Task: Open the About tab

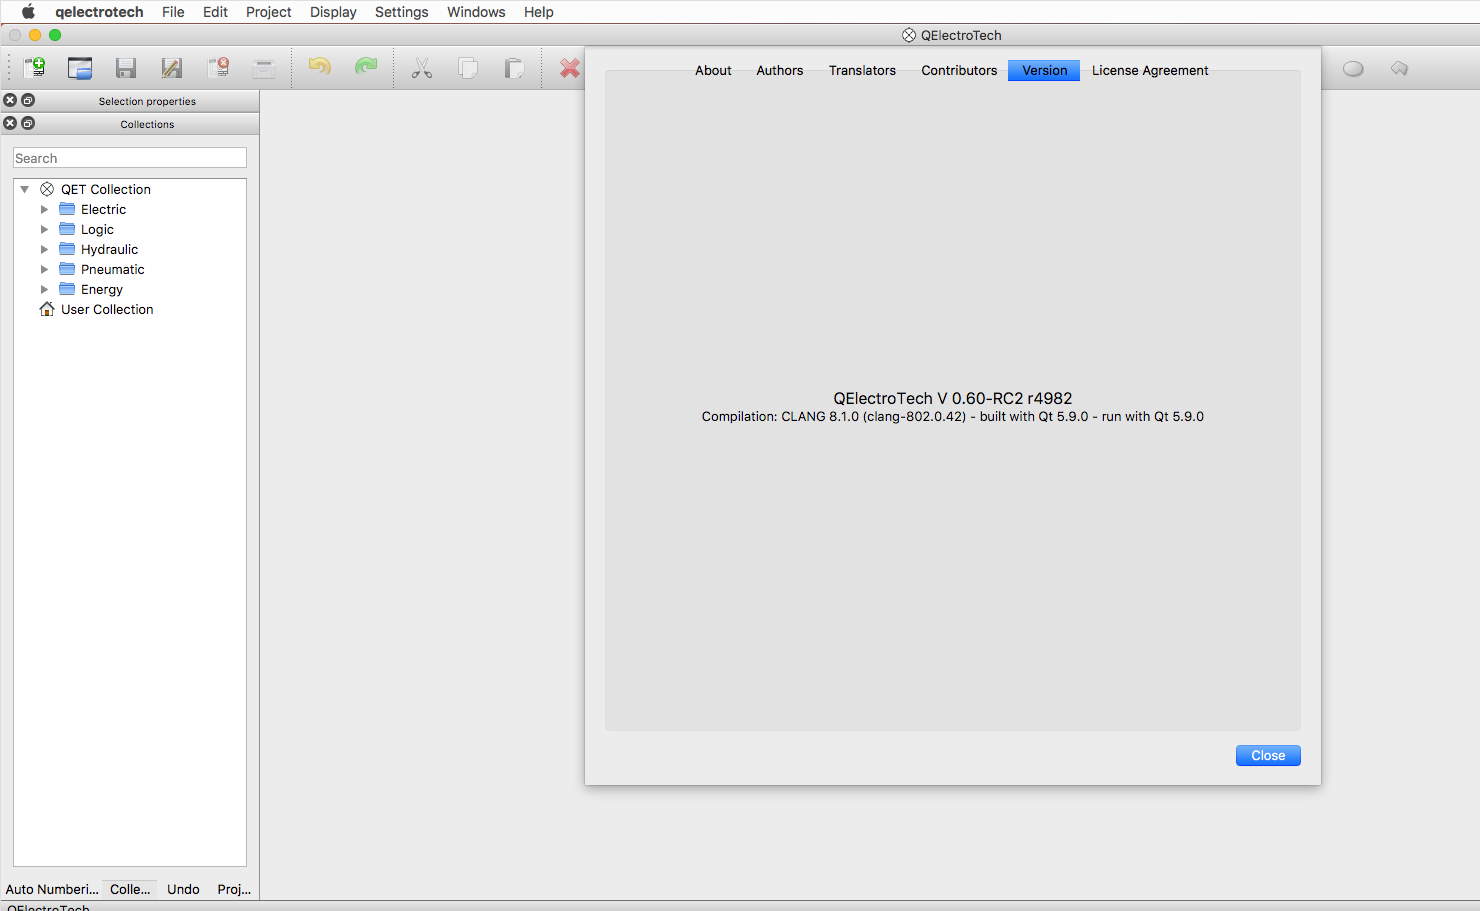Action: tap(713, 70)
